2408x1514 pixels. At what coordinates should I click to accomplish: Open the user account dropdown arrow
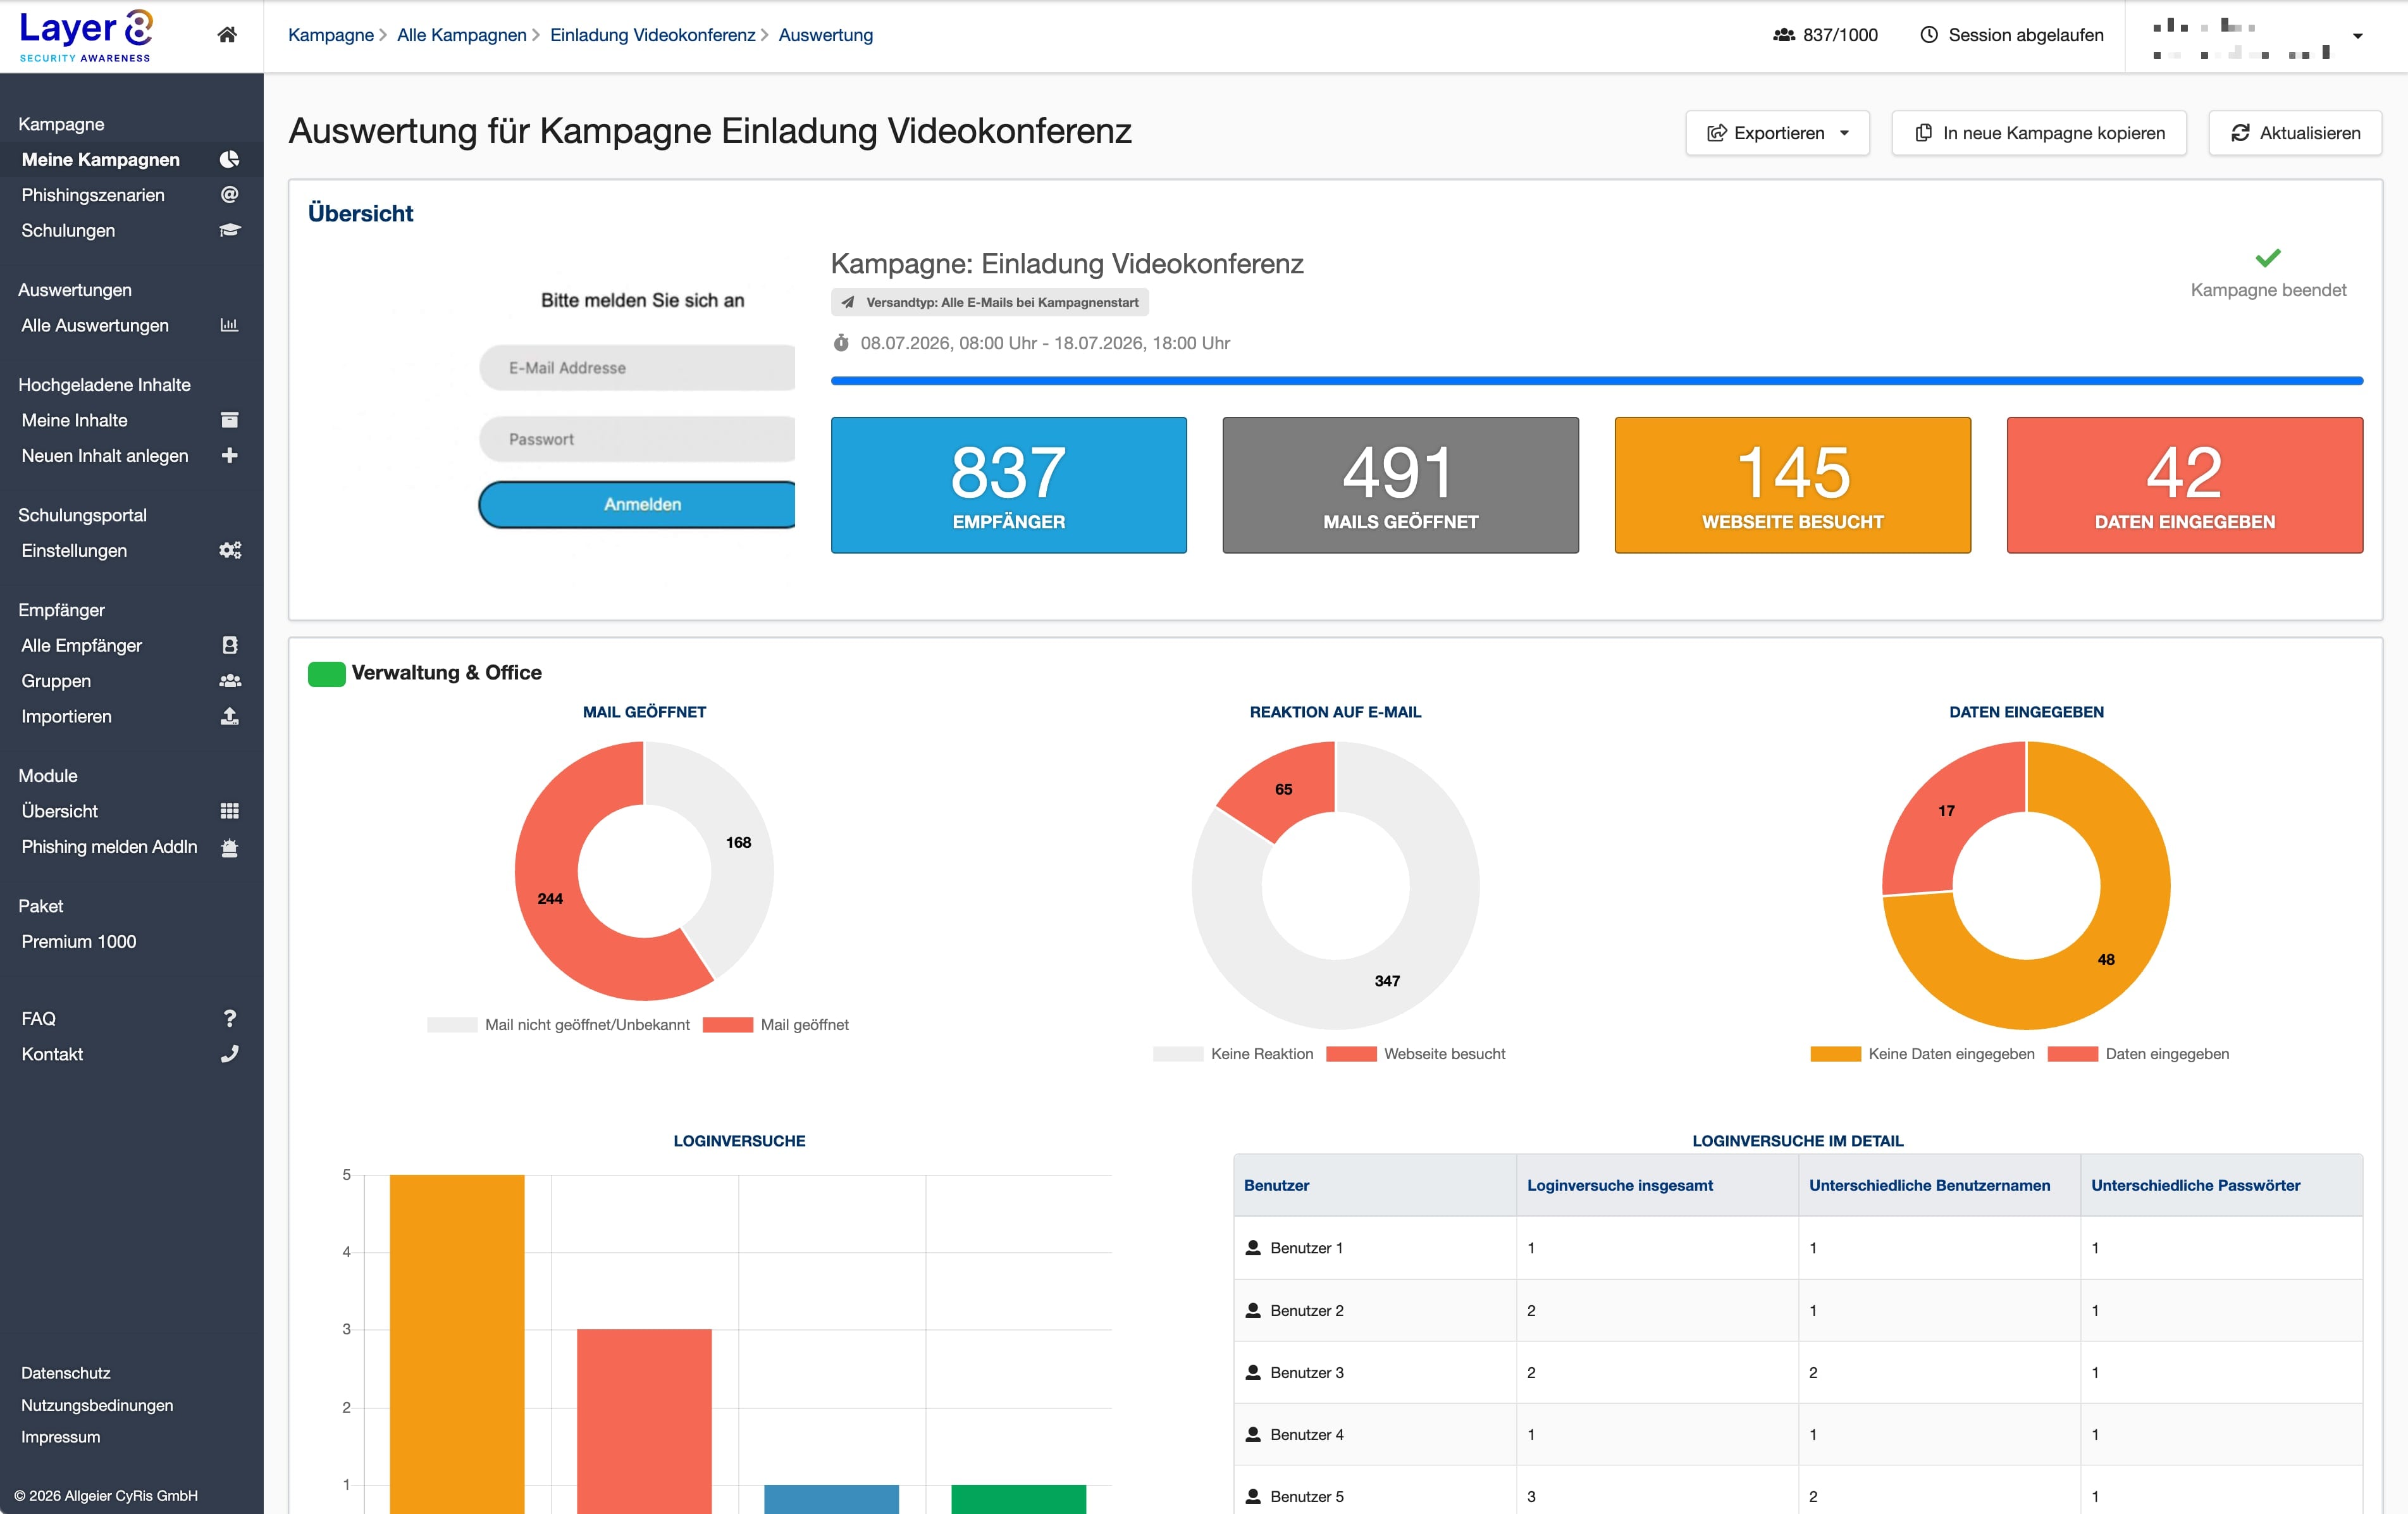coord(2357,36)
